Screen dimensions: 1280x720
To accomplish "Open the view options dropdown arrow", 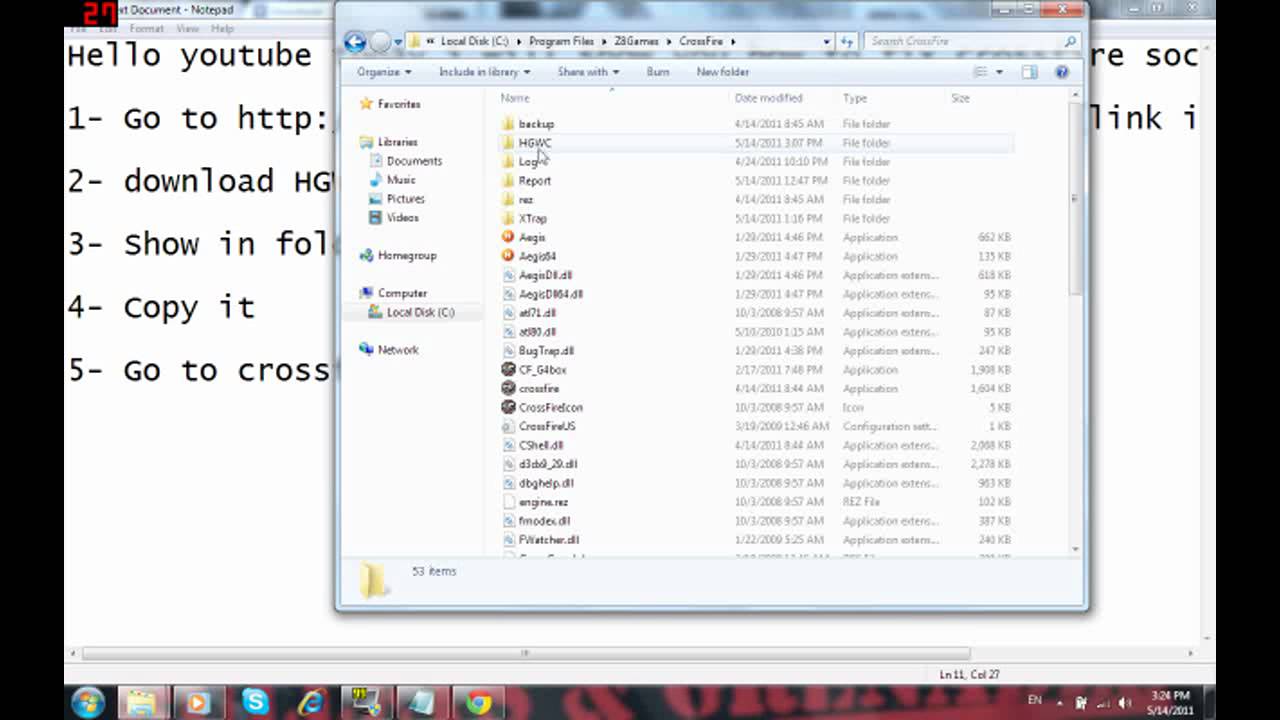I will click(998, 72).
